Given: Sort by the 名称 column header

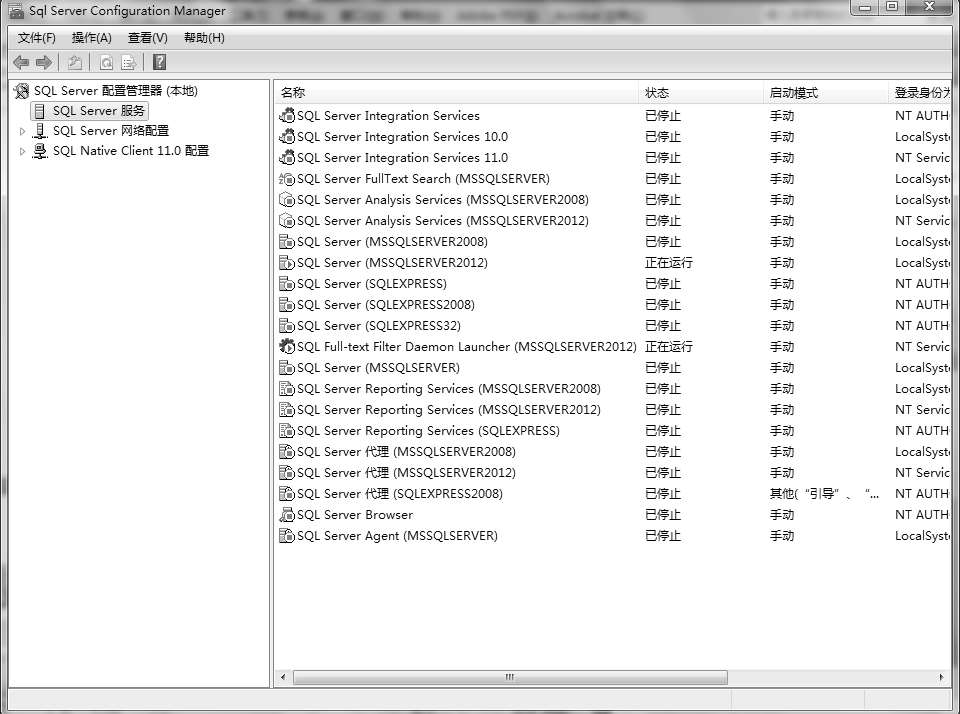Looking at the screenshot, I should 293,93.
